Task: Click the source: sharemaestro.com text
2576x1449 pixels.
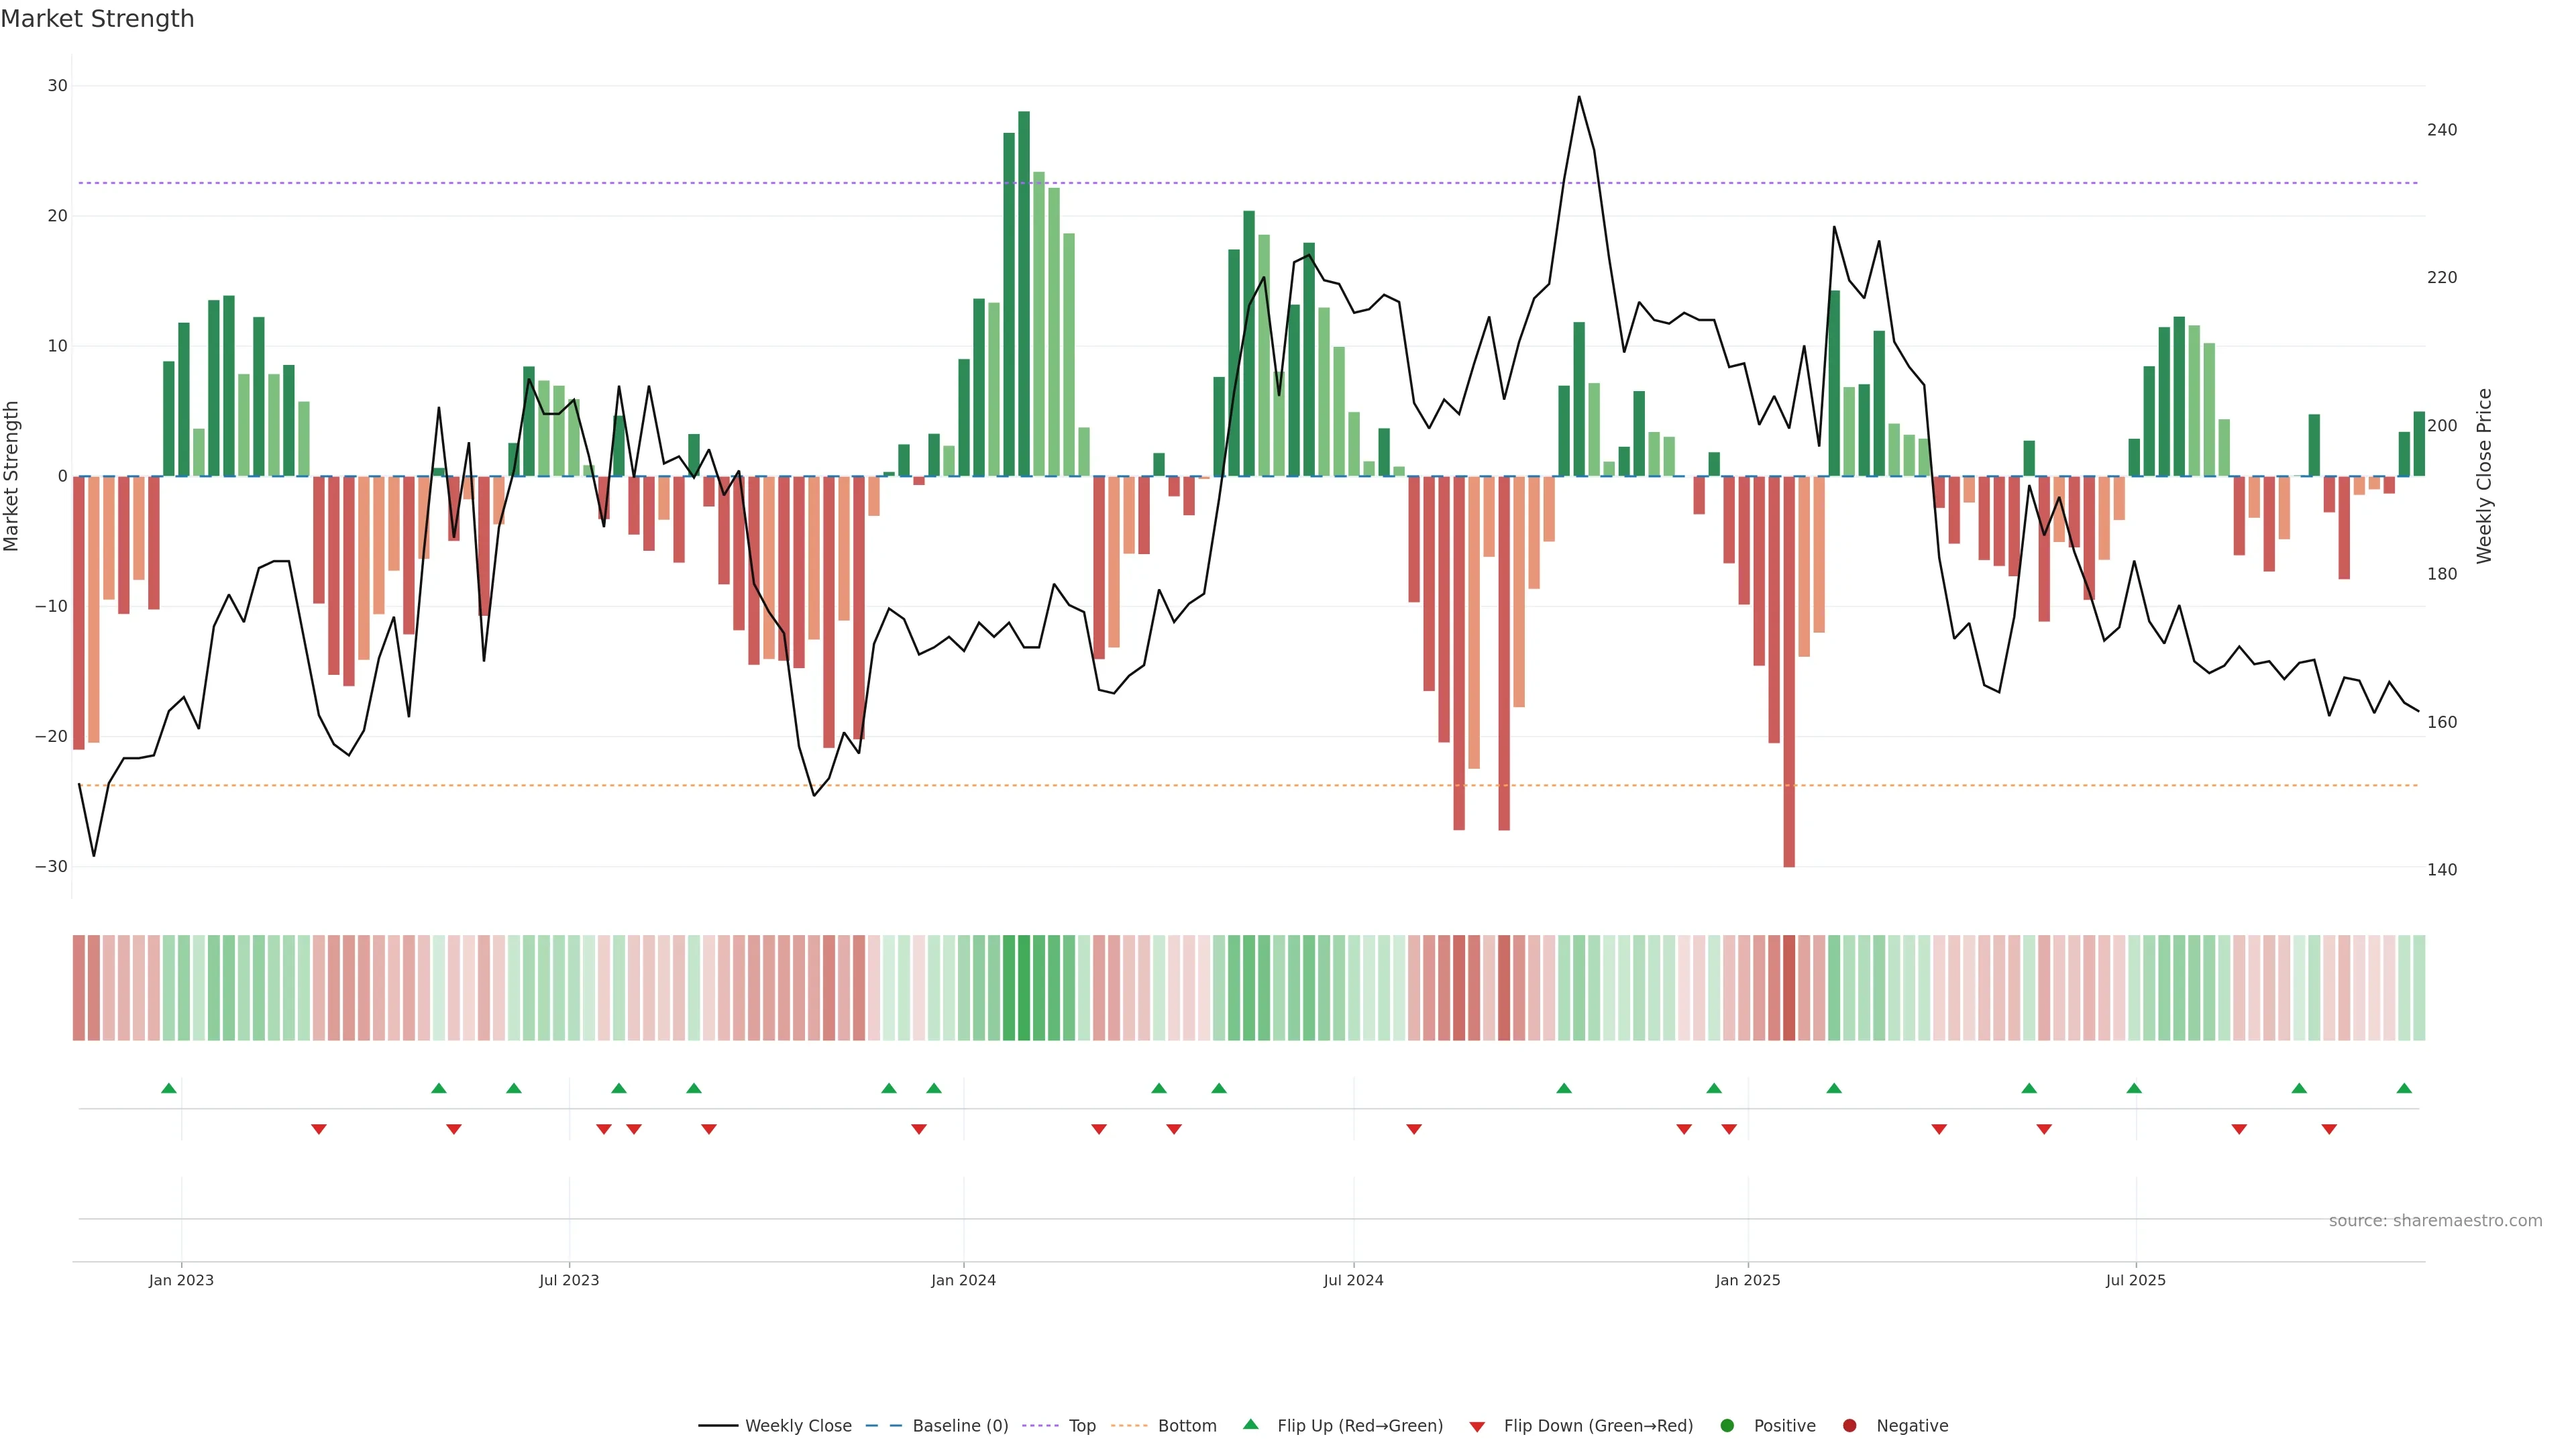Action: 2435,1221
